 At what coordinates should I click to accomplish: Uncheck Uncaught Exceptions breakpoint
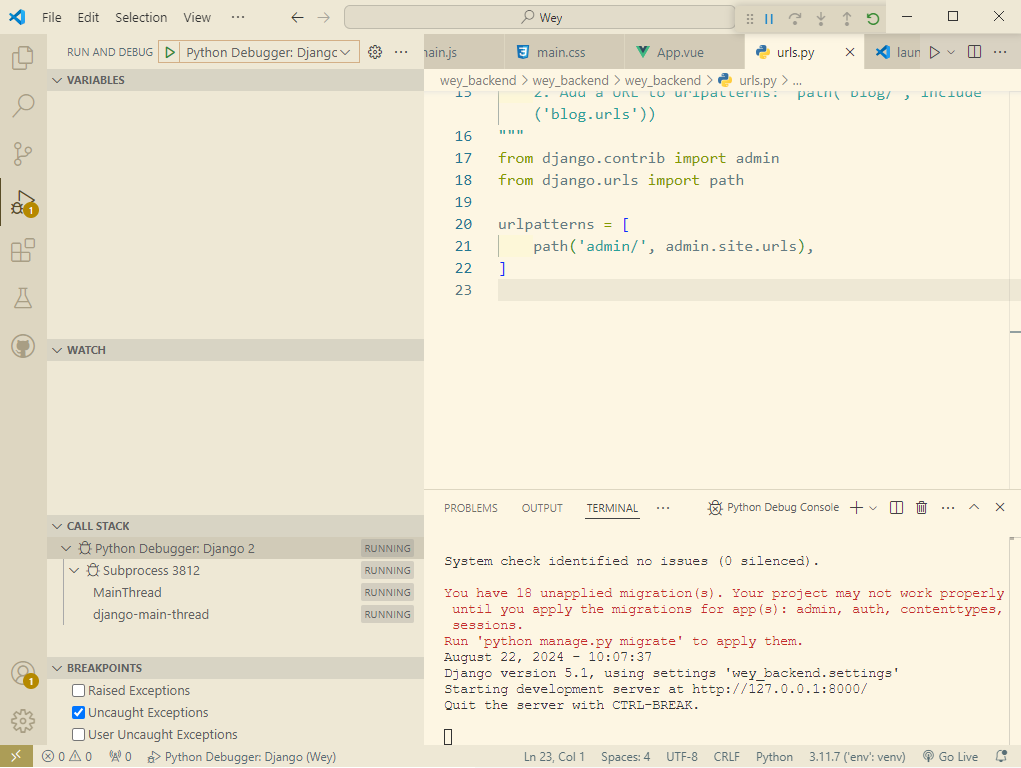tap(79, 713)
